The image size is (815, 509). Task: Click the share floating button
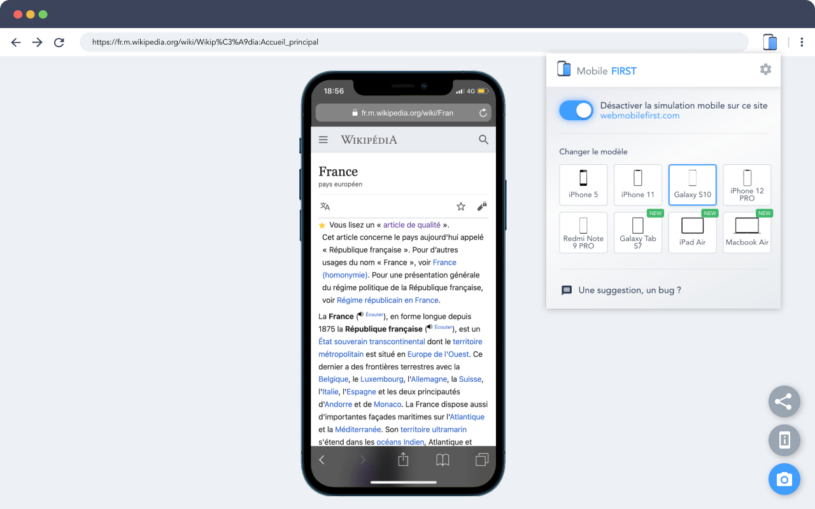(x=784, y=401)
